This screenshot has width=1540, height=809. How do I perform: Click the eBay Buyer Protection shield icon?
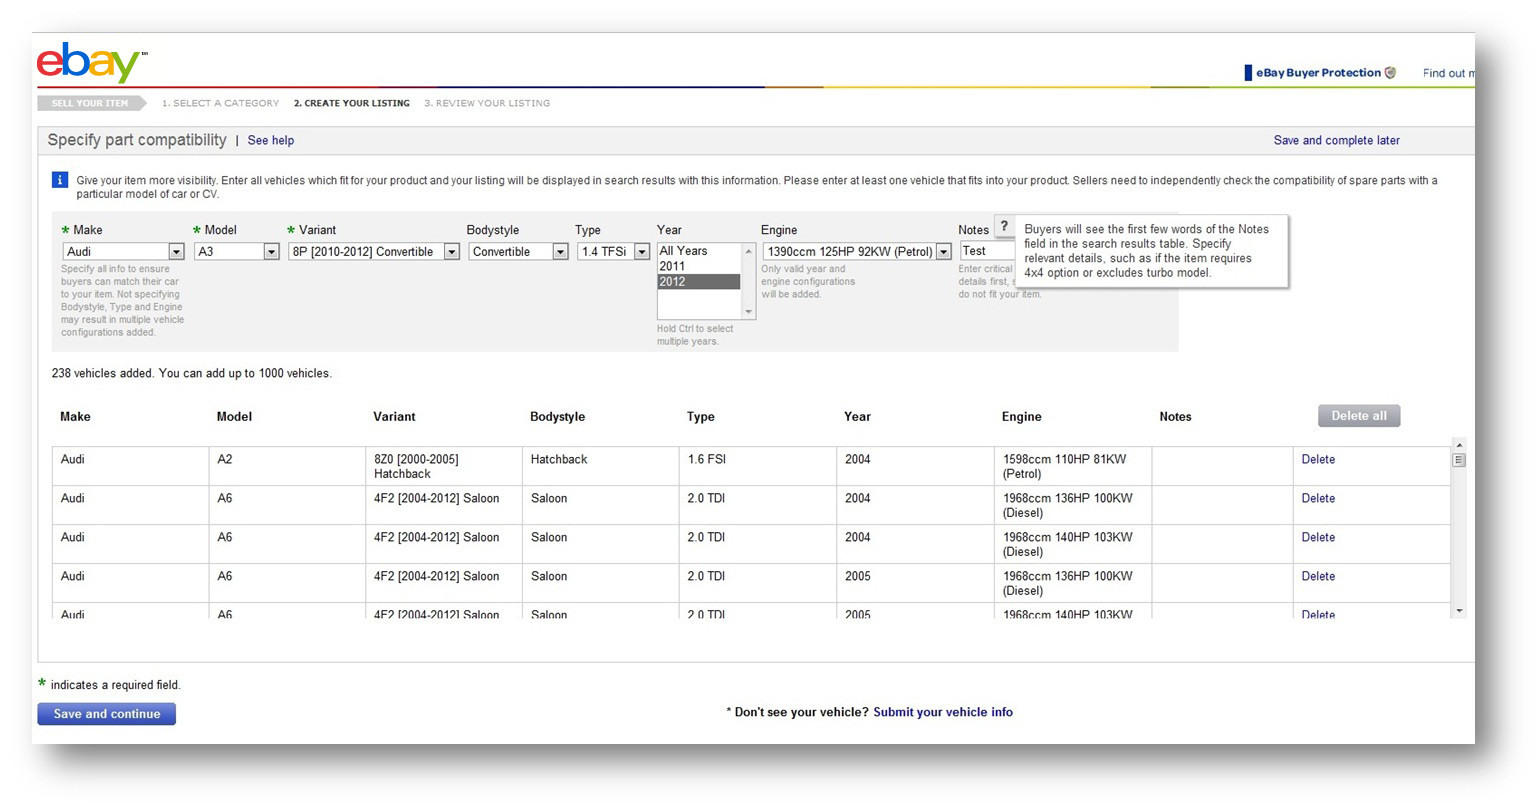pyautogui.click(x=1390, y=73)
